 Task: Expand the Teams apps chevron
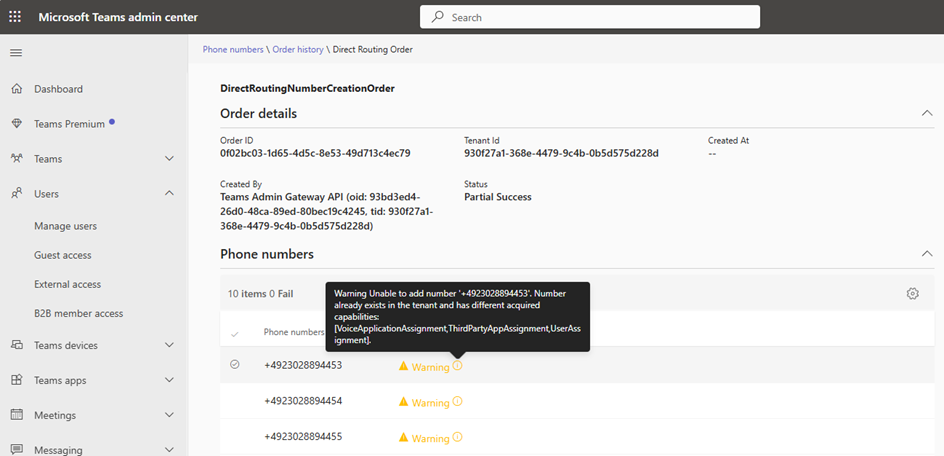click(x=170, y=380)
